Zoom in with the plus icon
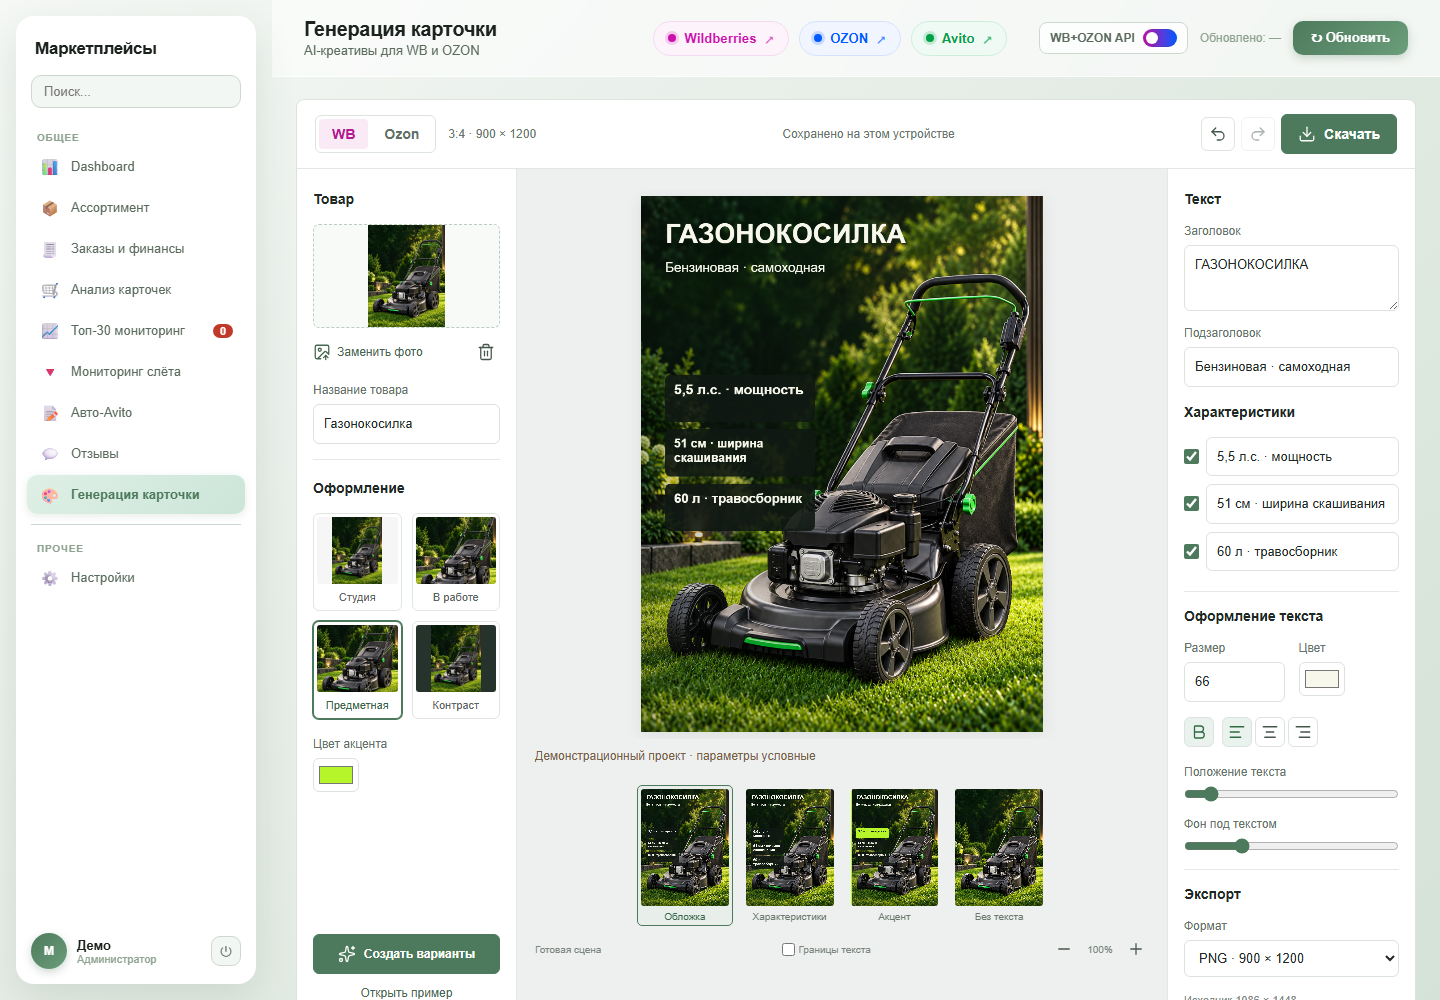Viewport: 1440px width, 1000px height. pos(1136,949)
